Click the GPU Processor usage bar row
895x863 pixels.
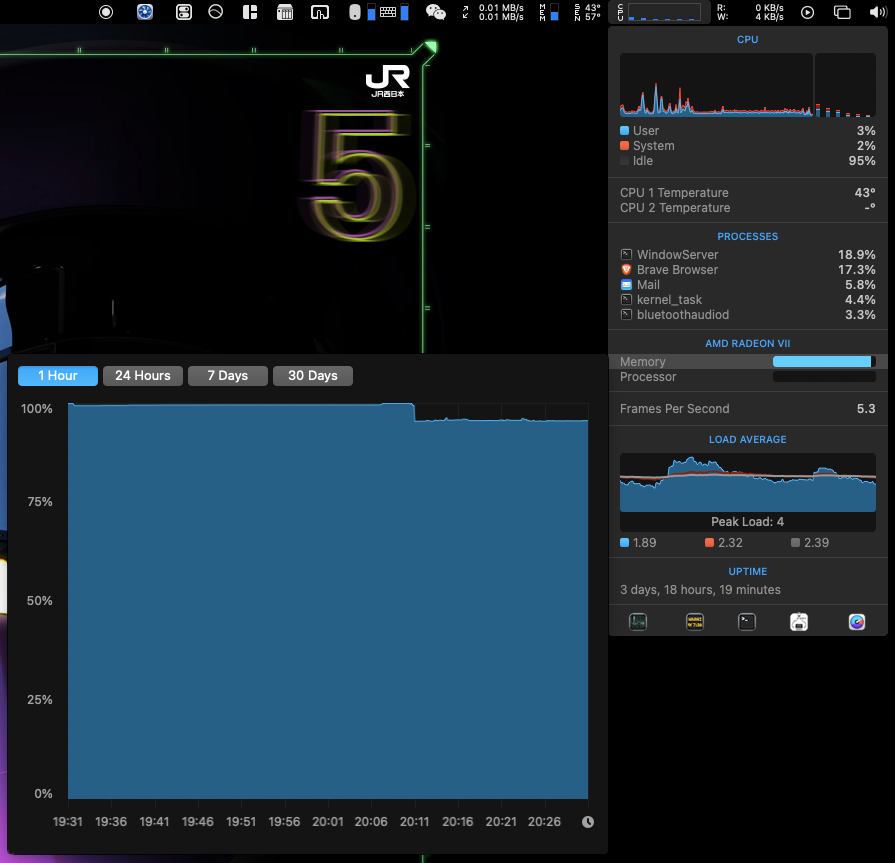748,377
